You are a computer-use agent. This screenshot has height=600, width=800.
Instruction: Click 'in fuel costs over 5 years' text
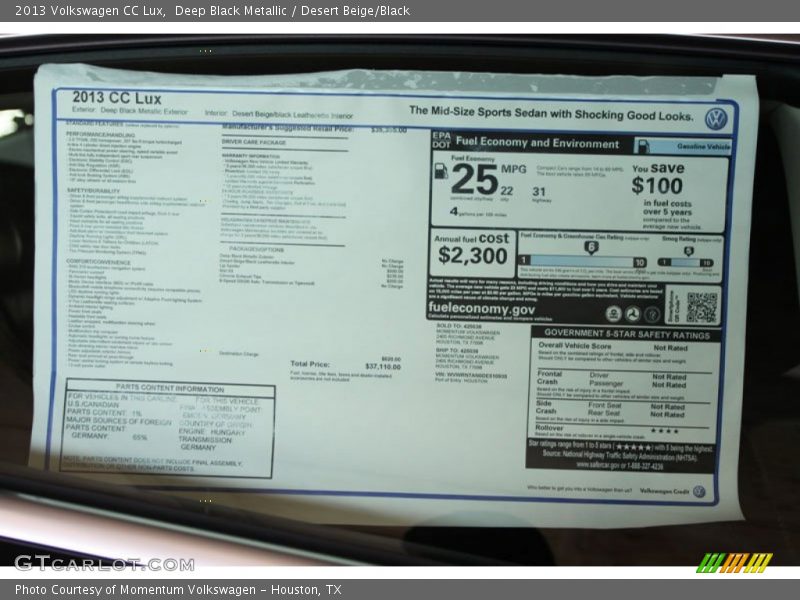click(x=668, y=207)
